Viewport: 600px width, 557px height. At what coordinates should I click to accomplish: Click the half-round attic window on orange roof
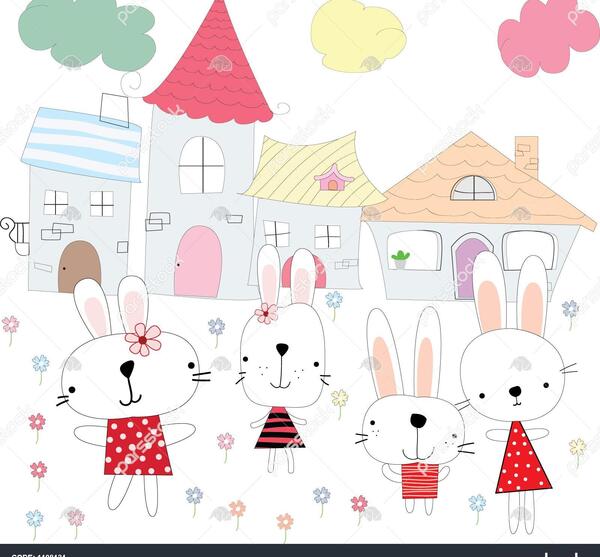click(x=473, y=188)
